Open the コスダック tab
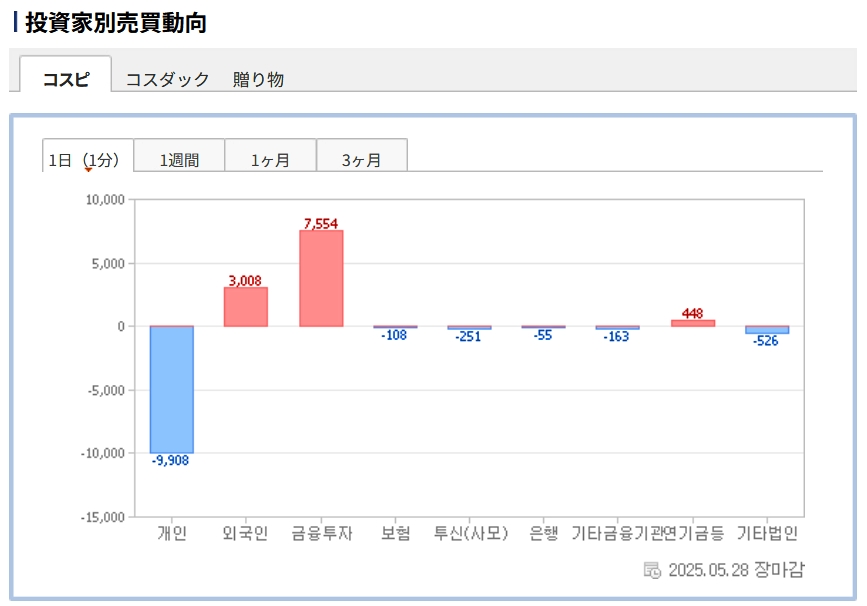Image resolution: width=867 pixels, height=606 pixels. (x=167, y=79)
